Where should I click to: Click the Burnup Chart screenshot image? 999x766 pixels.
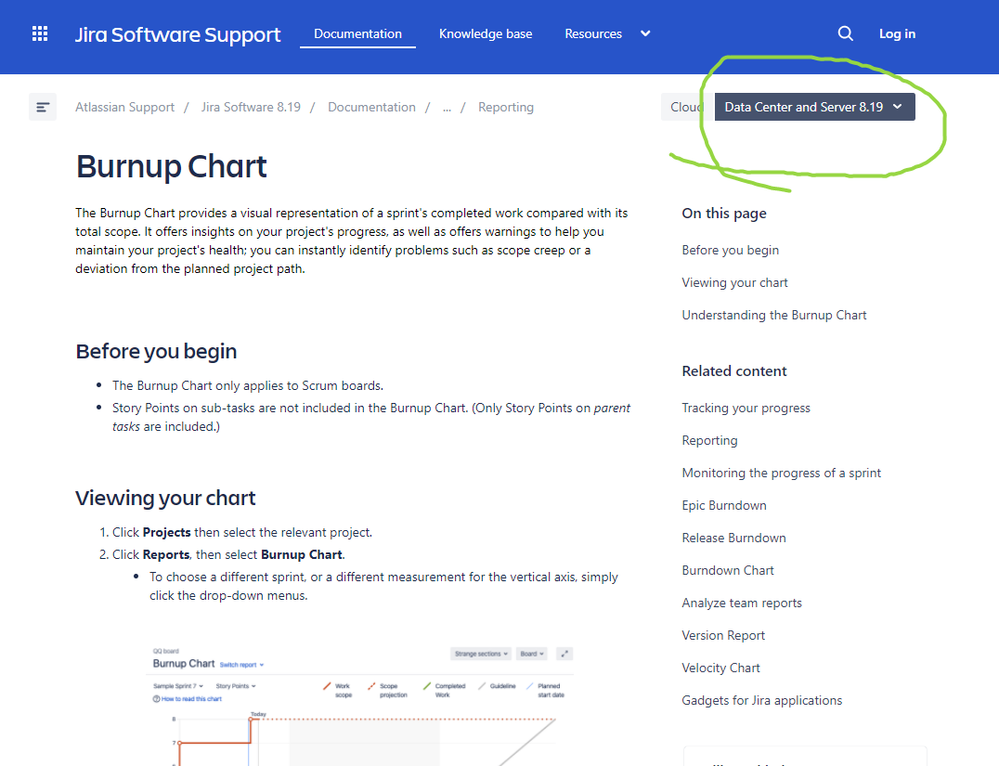(361, 705)
